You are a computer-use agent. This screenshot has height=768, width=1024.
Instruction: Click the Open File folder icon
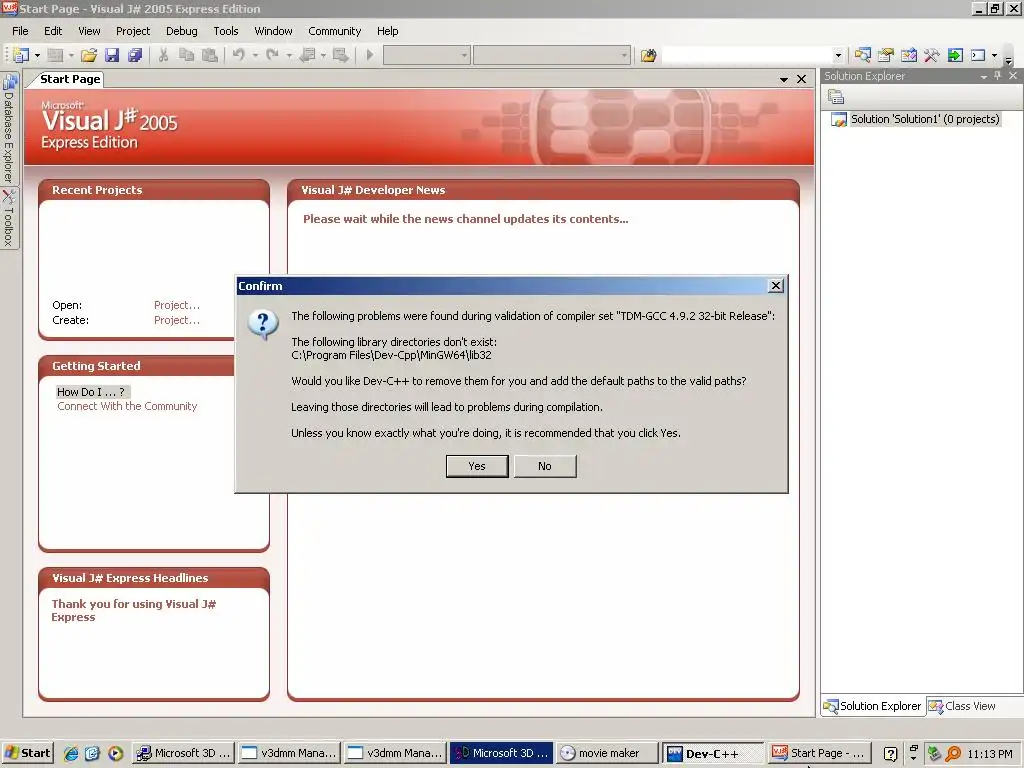[89, 56]
